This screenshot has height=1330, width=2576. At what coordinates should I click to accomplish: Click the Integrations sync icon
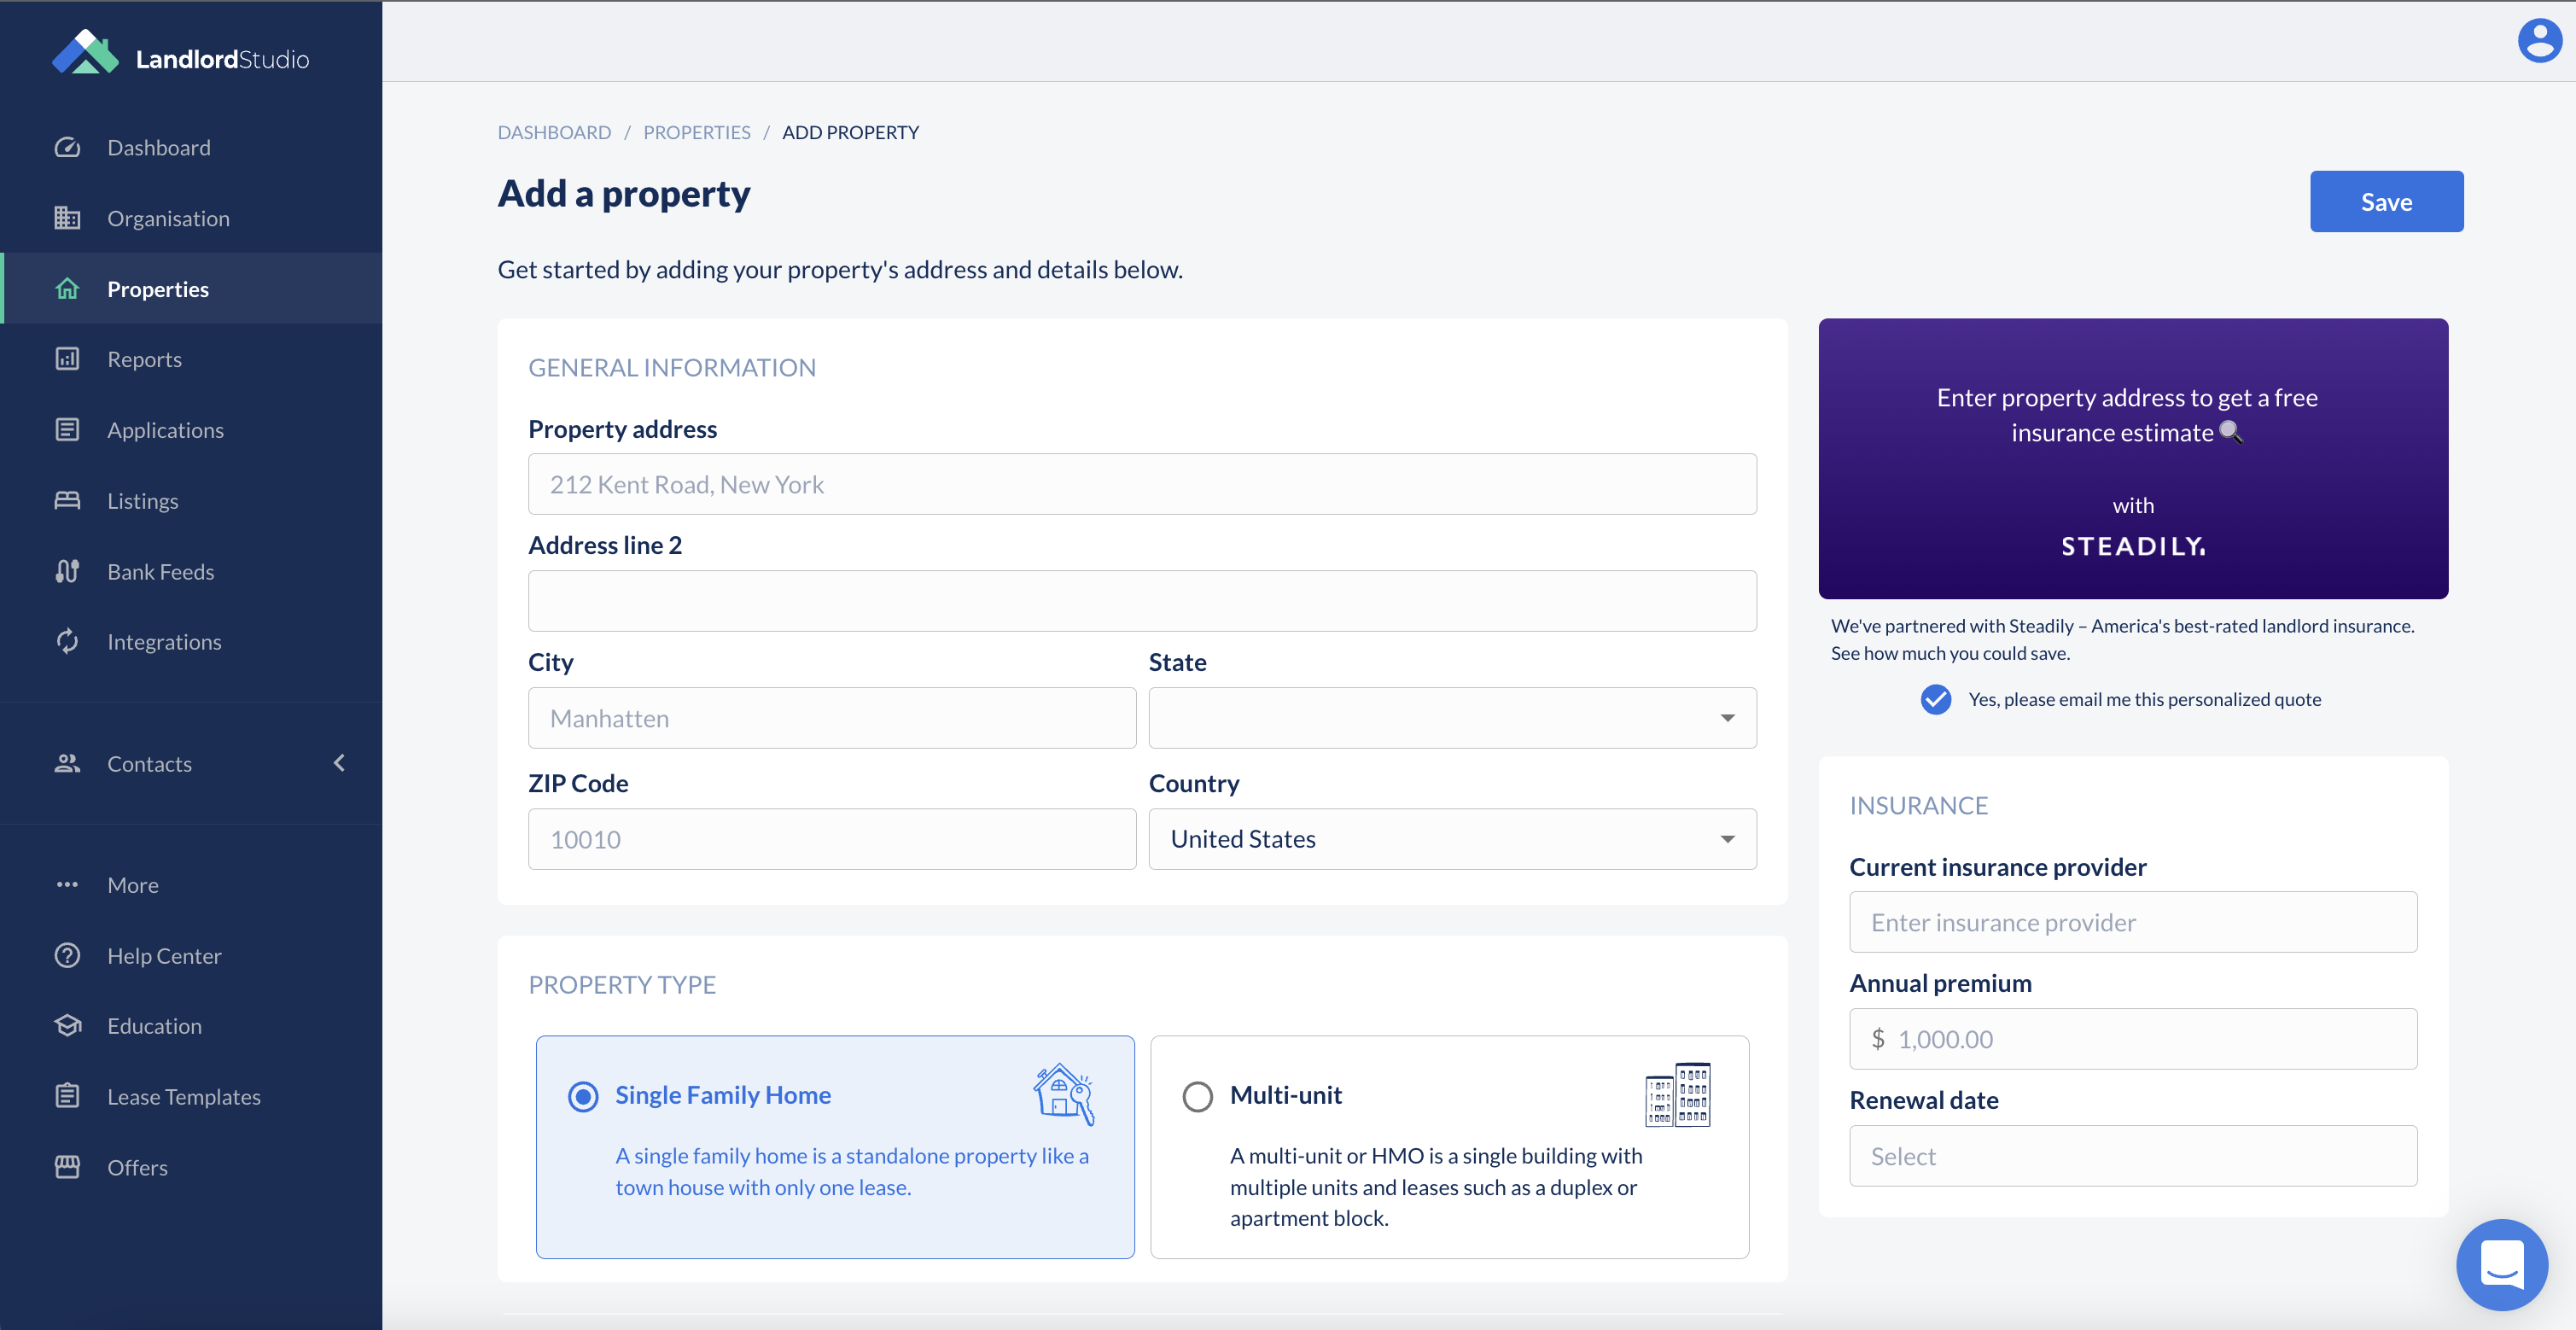[67, 642]
